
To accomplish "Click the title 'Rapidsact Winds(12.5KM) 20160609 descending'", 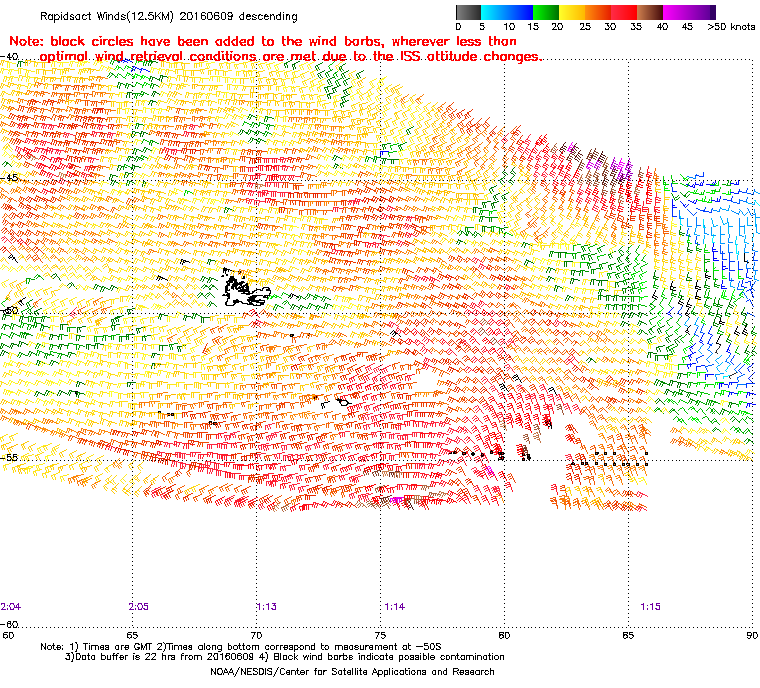I will (x=169, y=16).
